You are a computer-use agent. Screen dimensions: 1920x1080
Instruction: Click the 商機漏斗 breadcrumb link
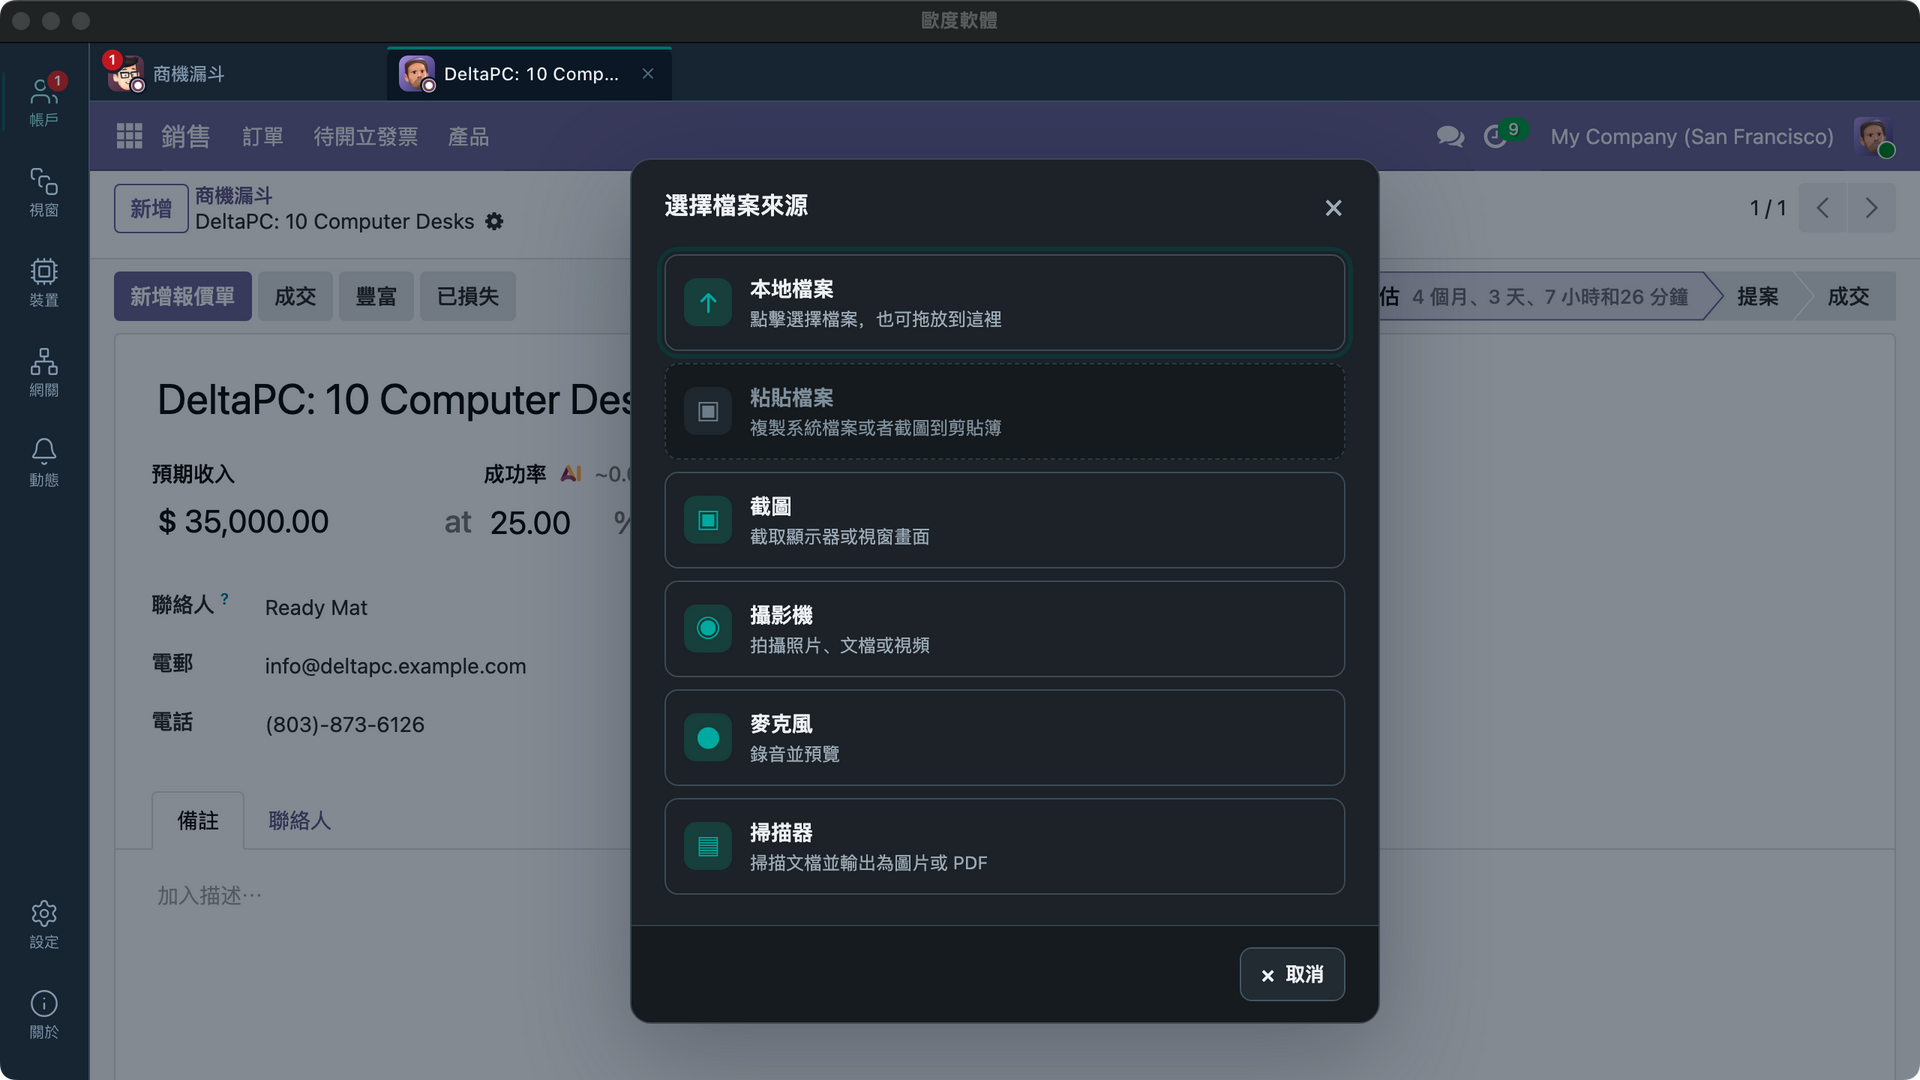pyautogui.click(x=234, y=195)
